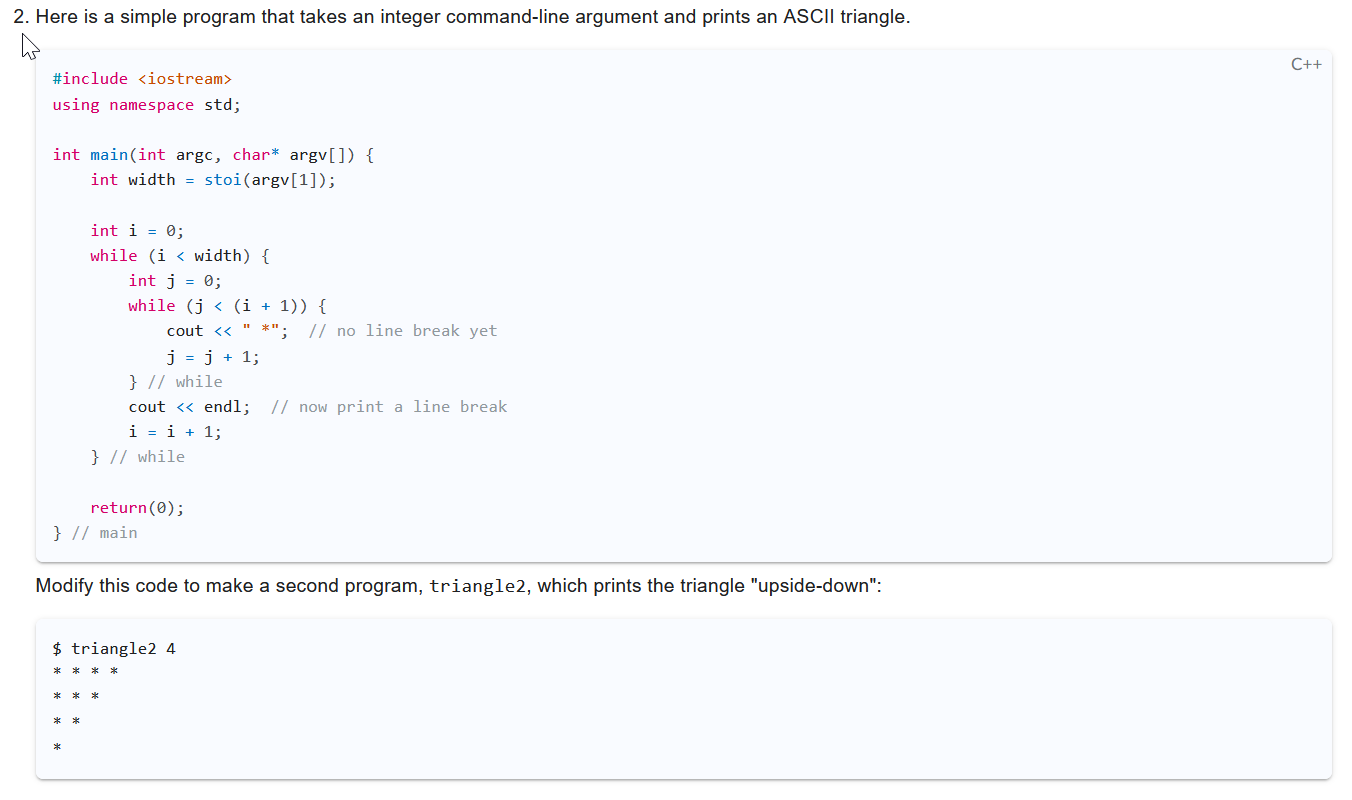Click the $ triangle2 4 command line
This screenshot has width=1352, height=800.
(x=113, y=648)
